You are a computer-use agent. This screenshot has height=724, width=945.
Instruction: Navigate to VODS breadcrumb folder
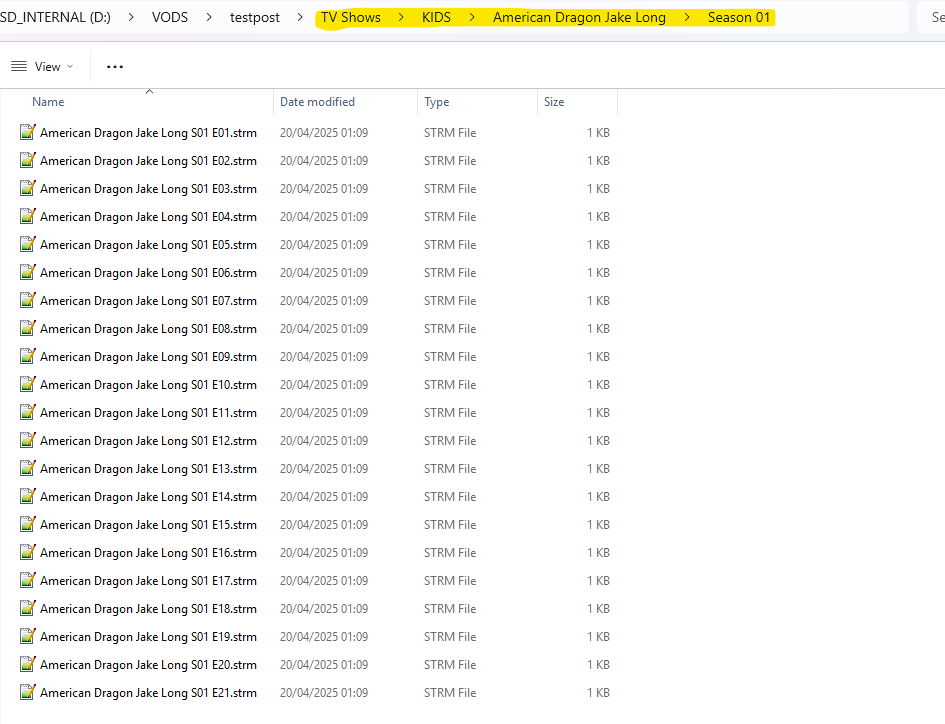170,17
